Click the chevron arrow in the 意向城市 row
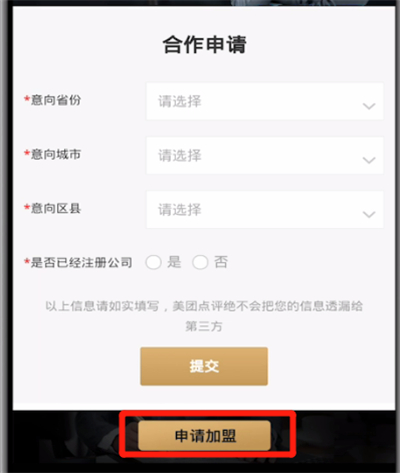 click(x=369, y=160)
